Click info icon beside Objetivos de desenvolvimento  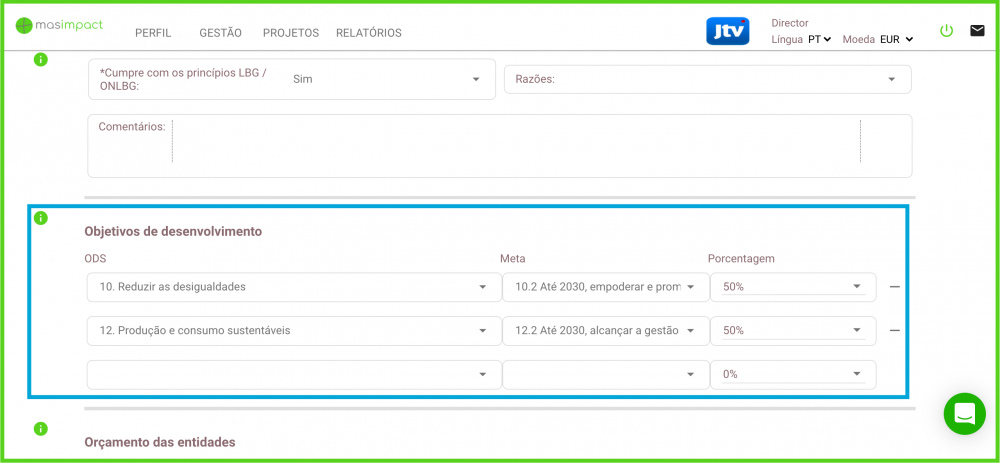coord(41,218)
